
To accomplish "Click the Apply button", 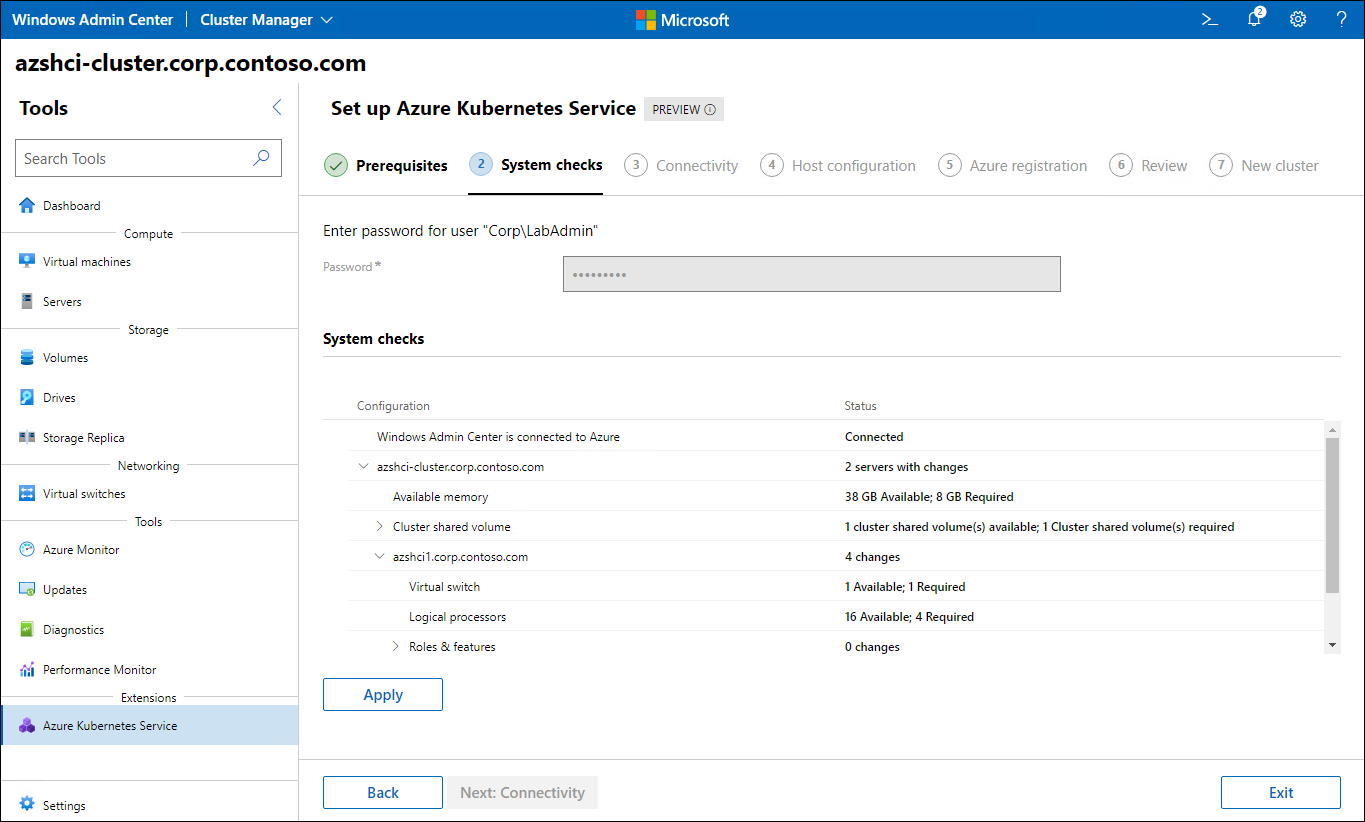I will [382, 694].
